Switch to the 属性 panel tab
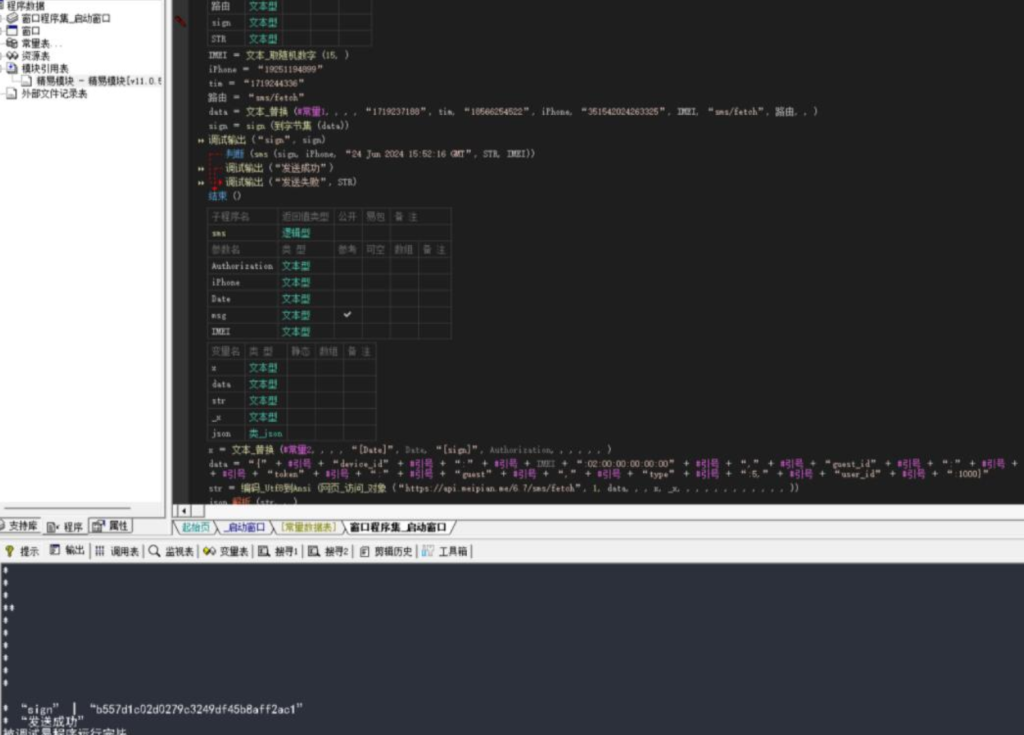The width and height of the screenshot is (1024, 735). tap(111, 526)
